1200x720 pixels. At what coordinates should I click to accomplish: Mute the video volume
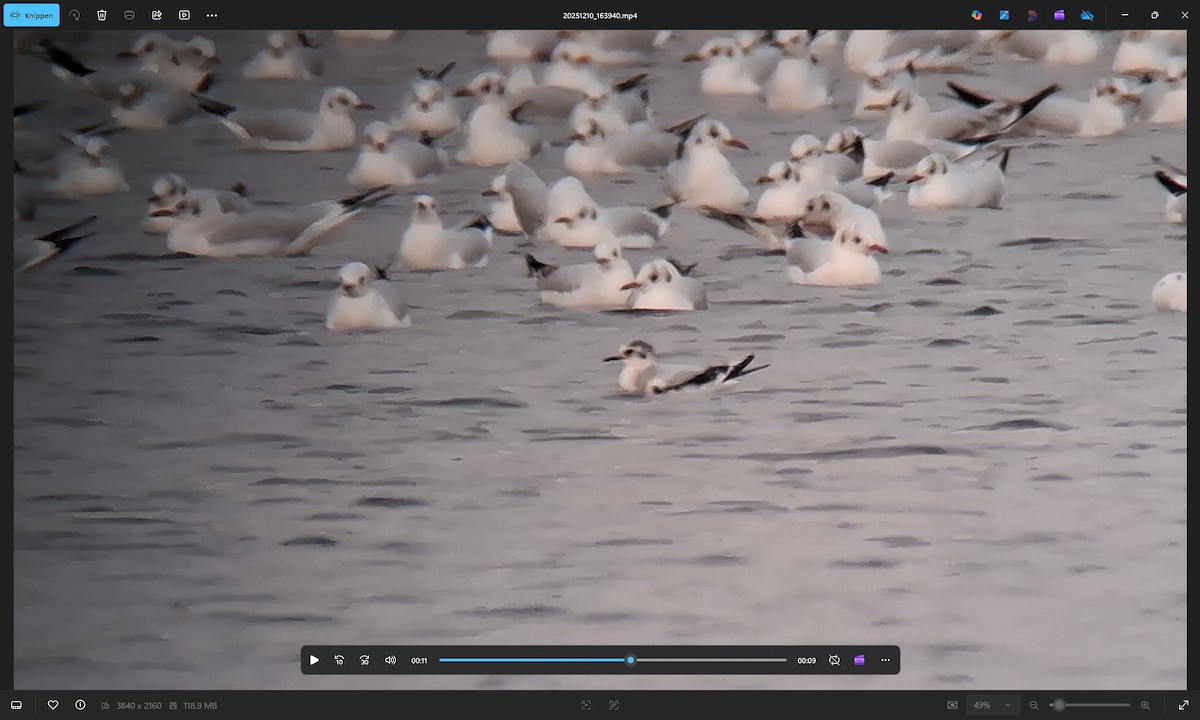click(391, 660)
